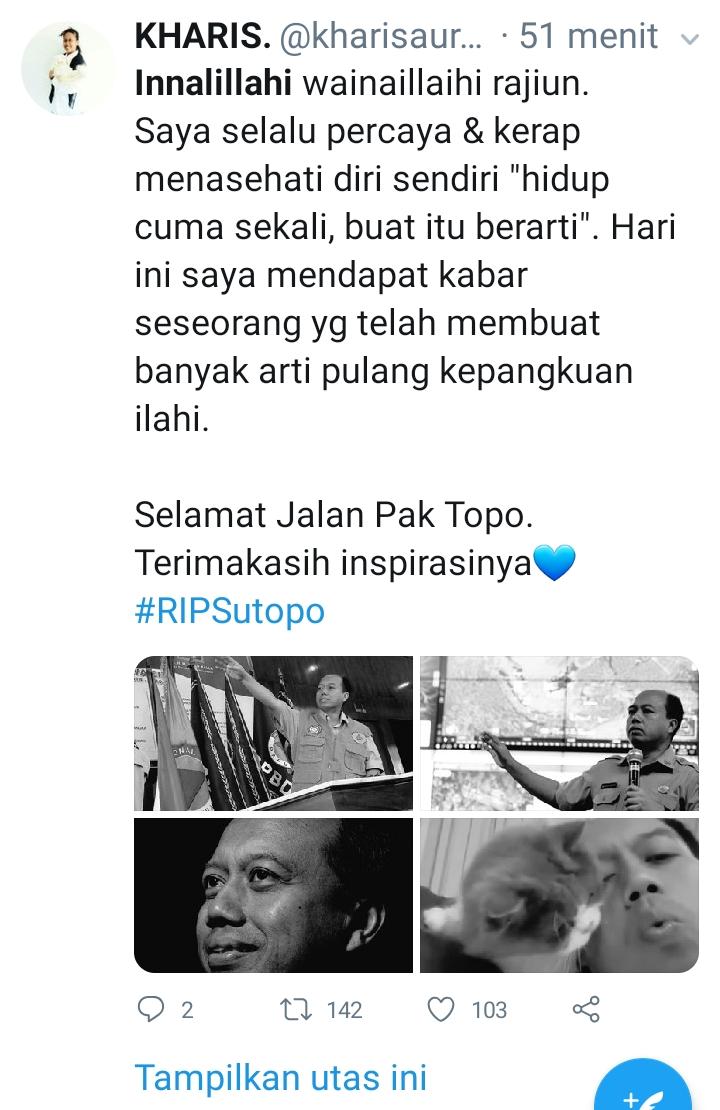
Task: Compose new tweet with floating button
Action: pyautogui.click(x=642, y=1087)
